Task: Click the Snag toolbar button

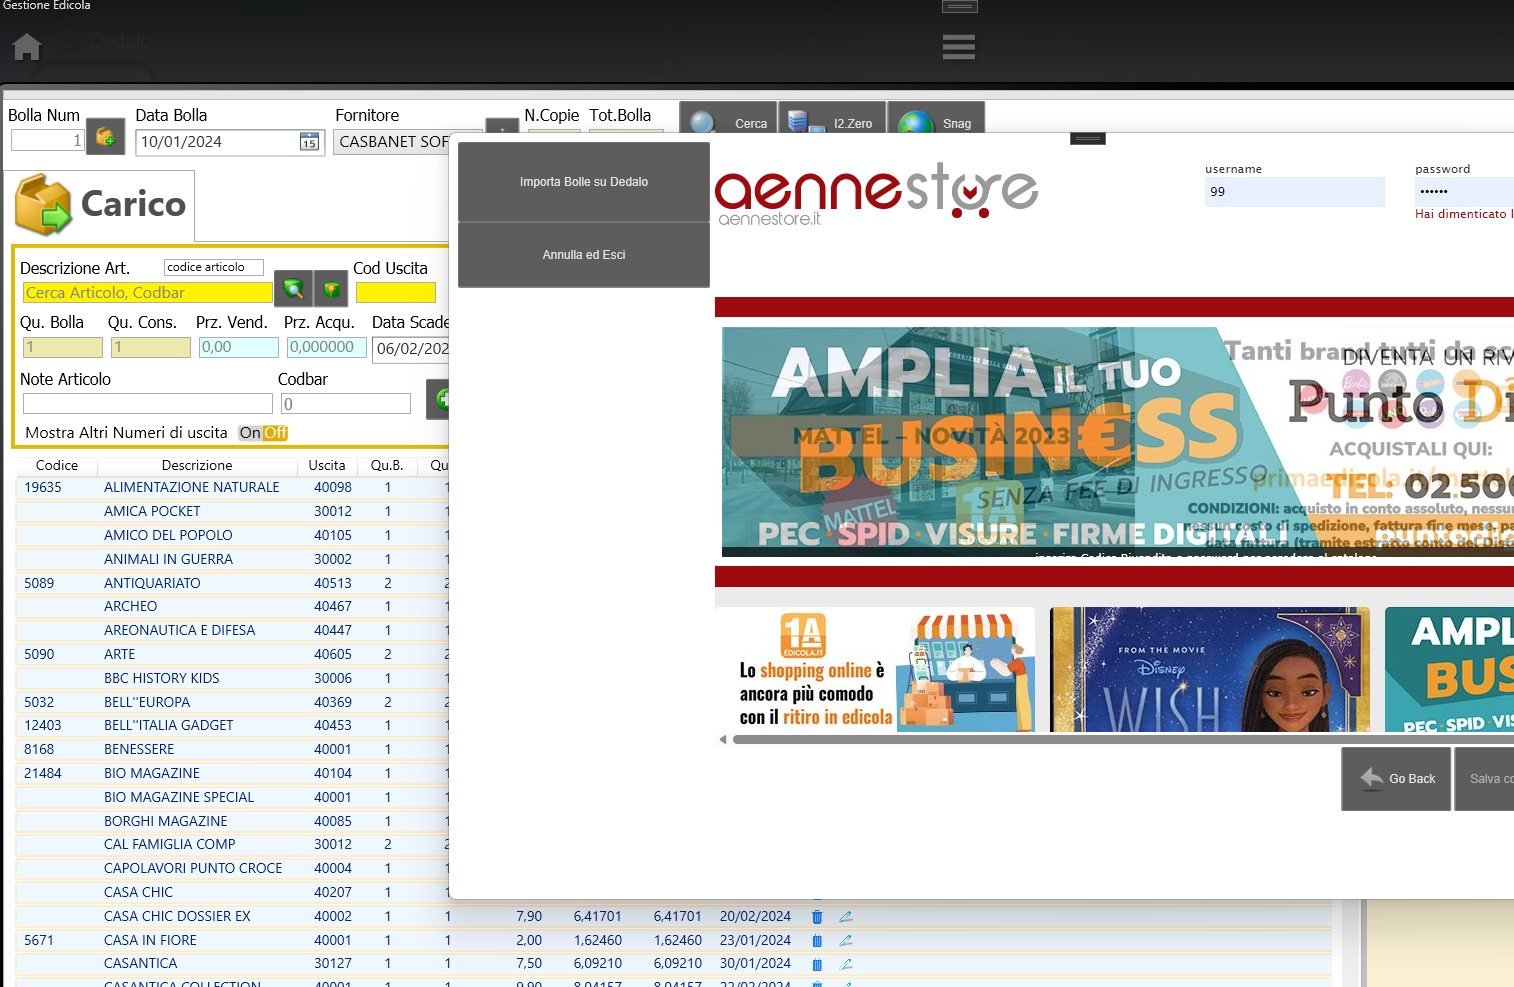Action: coord(936,118)
